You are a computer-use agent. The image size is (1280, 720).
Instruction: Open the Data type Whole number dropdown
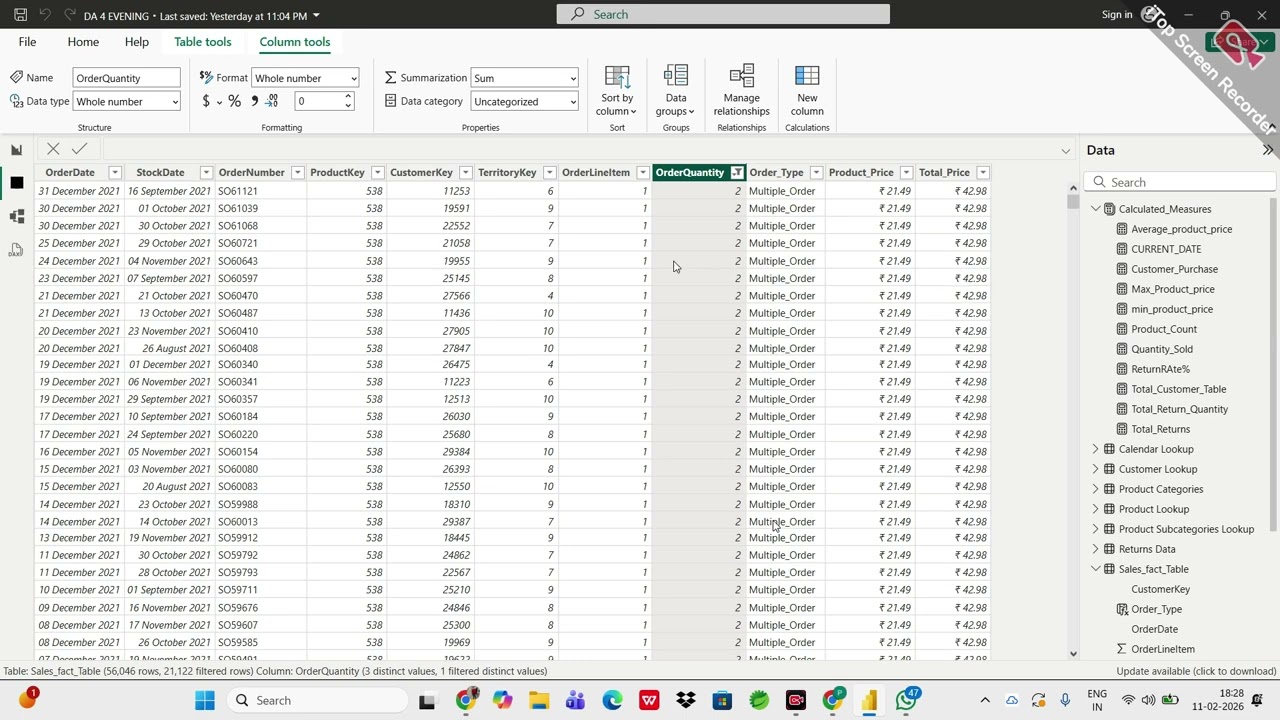click(x=127, y=102)
